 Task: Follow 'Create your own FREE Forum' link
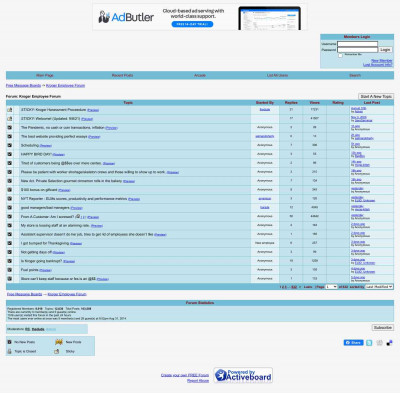[x=185, y=375]
